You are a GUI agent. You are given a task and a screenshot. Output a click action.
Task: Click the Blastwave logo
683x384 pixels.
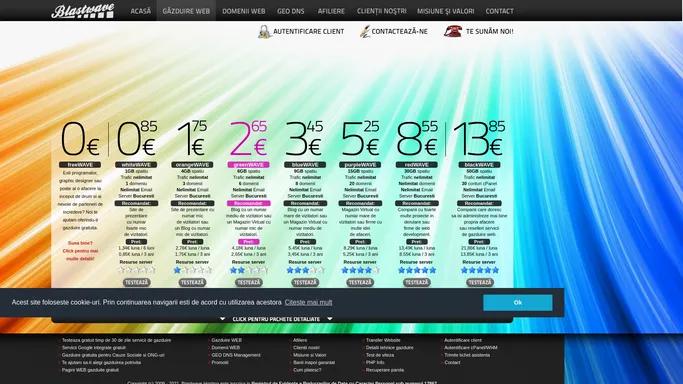coord(82,11)
